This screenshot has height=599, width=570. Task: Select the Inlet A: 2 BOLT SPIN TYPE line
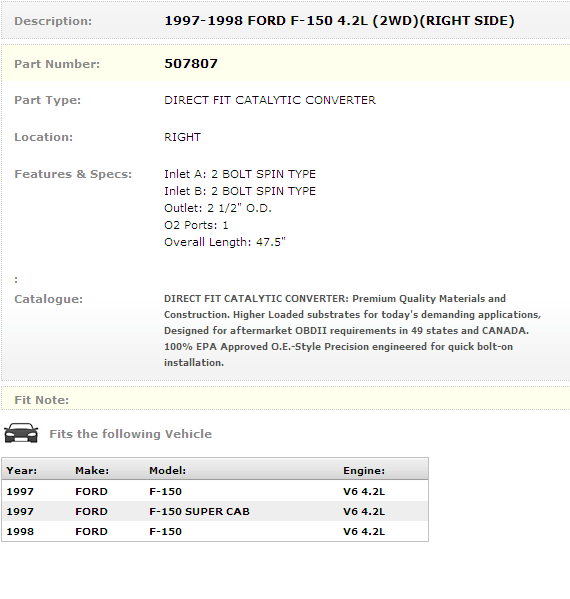click(240, 174)
